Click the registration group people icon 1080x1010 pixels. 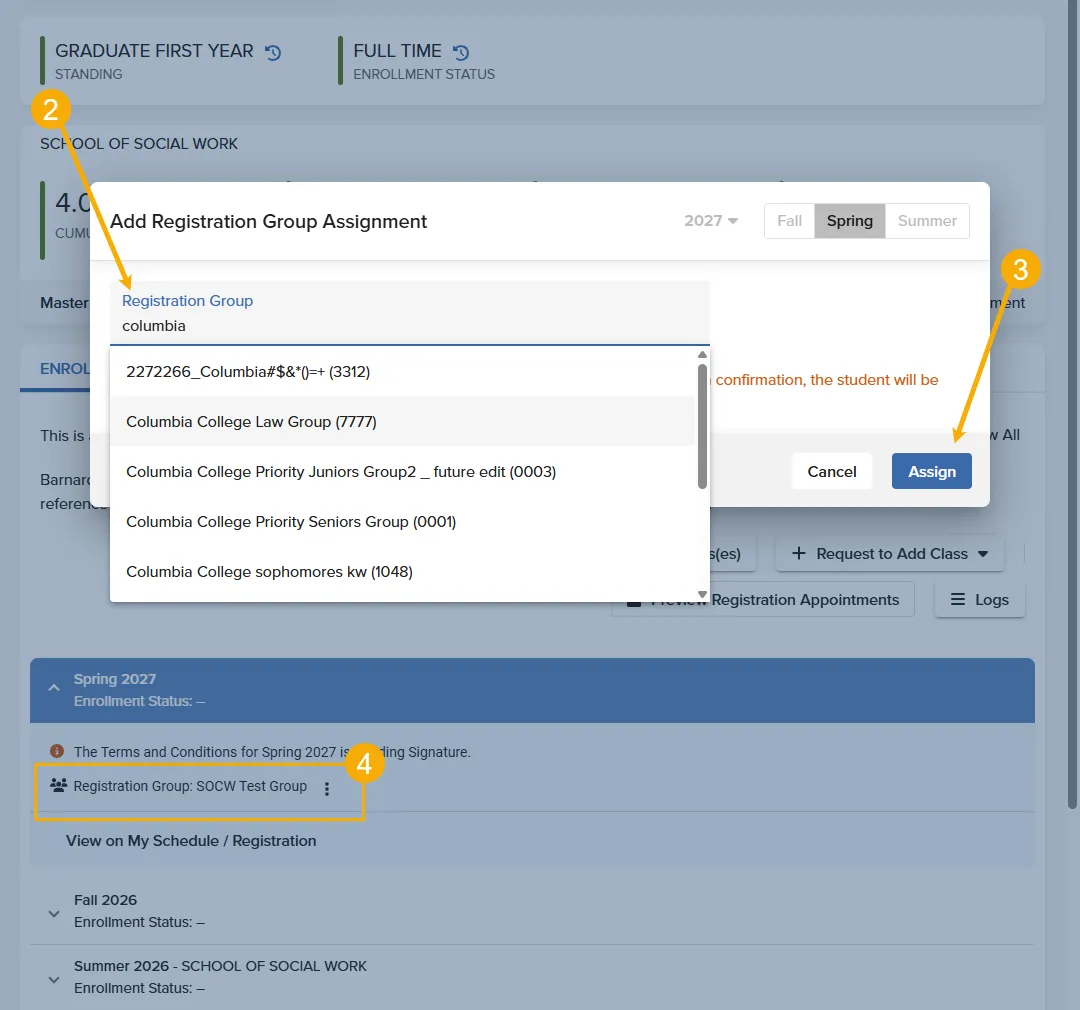click(x=59, y=785)
